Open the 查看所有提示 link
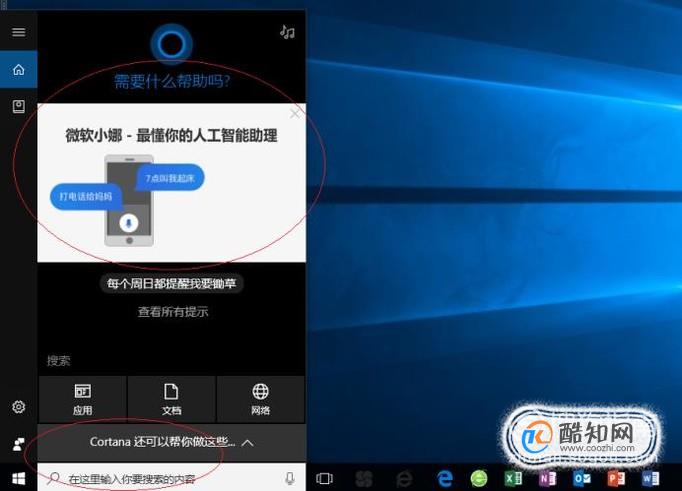Screen dimensions: 682x491 173,311
